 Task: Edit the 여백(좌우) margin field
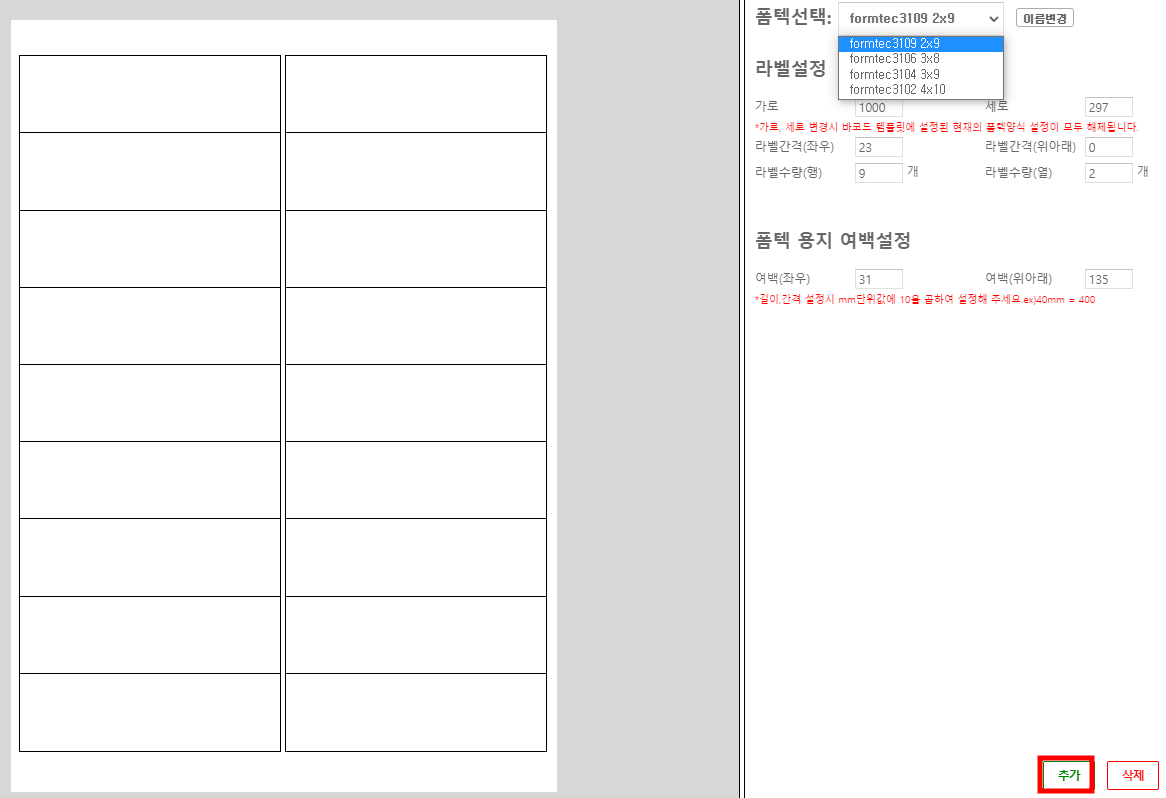pos(879,279)
